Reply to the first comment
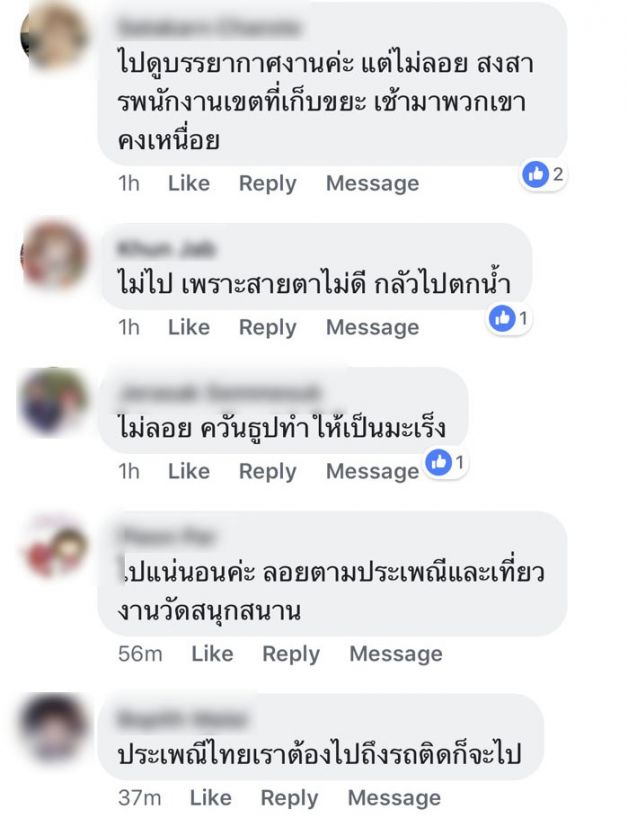Image resolution: width=628 pixels, height=836 pixels. (x=268, y=184)
